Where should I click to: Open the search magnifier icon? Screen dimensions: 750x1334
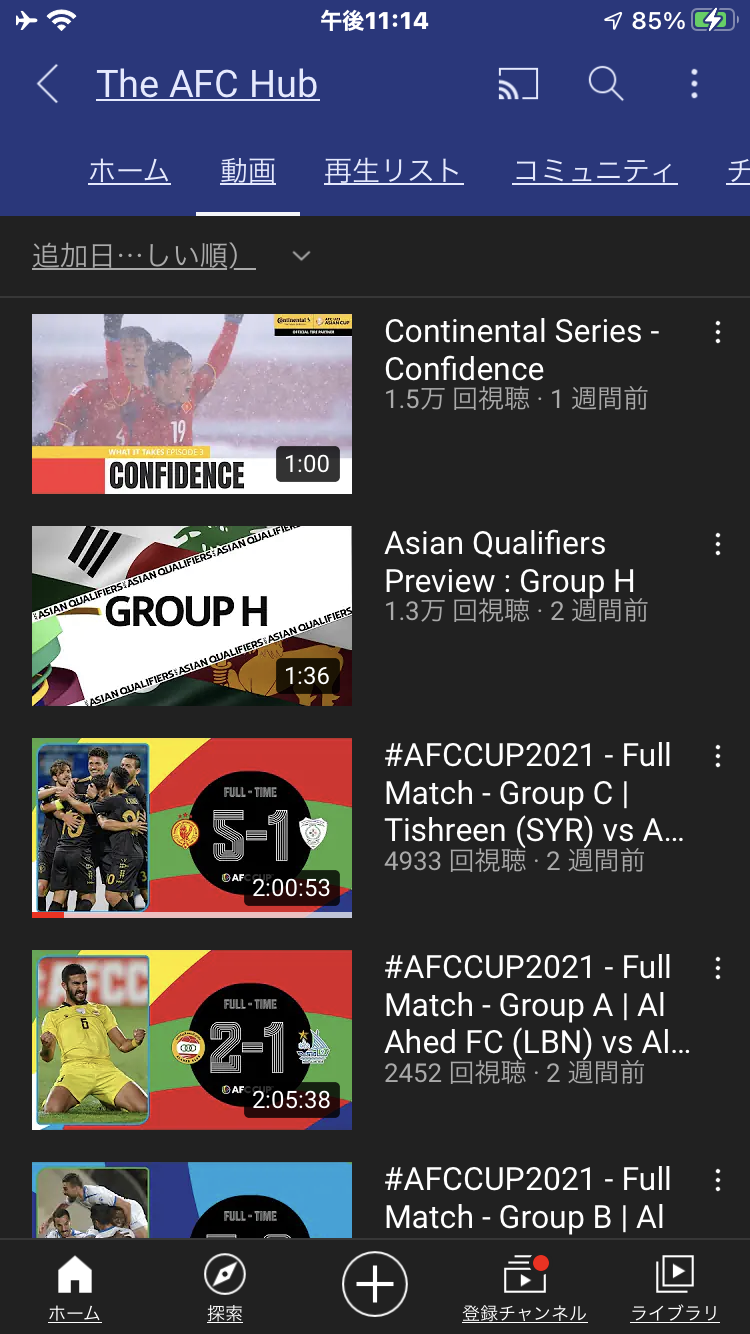(606, 84)
